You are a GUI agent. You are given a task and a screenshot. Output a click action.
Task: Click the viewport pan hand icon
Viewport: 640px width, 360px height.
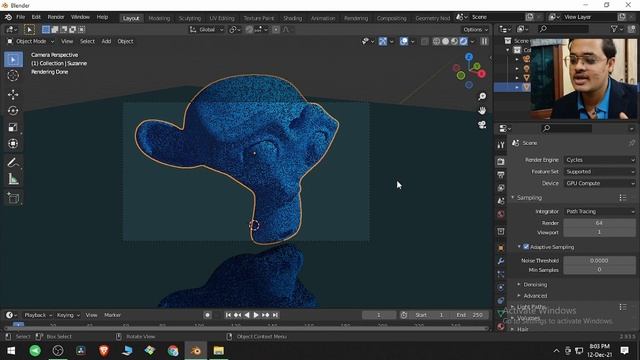482,111
